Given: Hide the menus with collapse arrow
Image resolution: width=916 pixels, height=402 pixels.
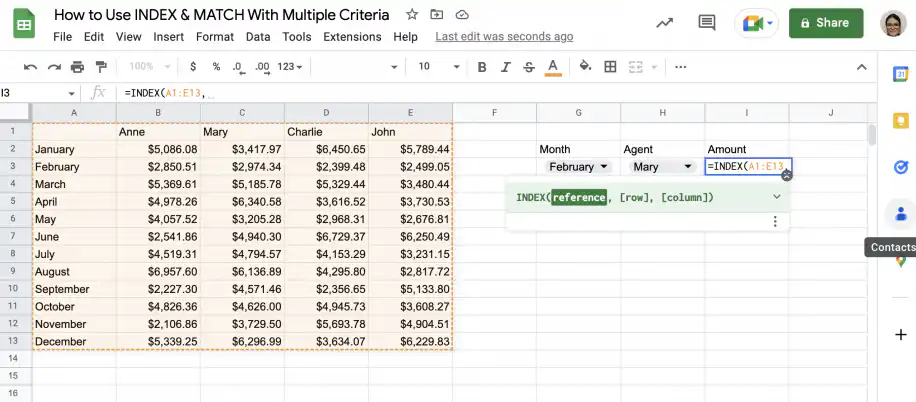Looking at the screenshot, I should click(862, 67).
